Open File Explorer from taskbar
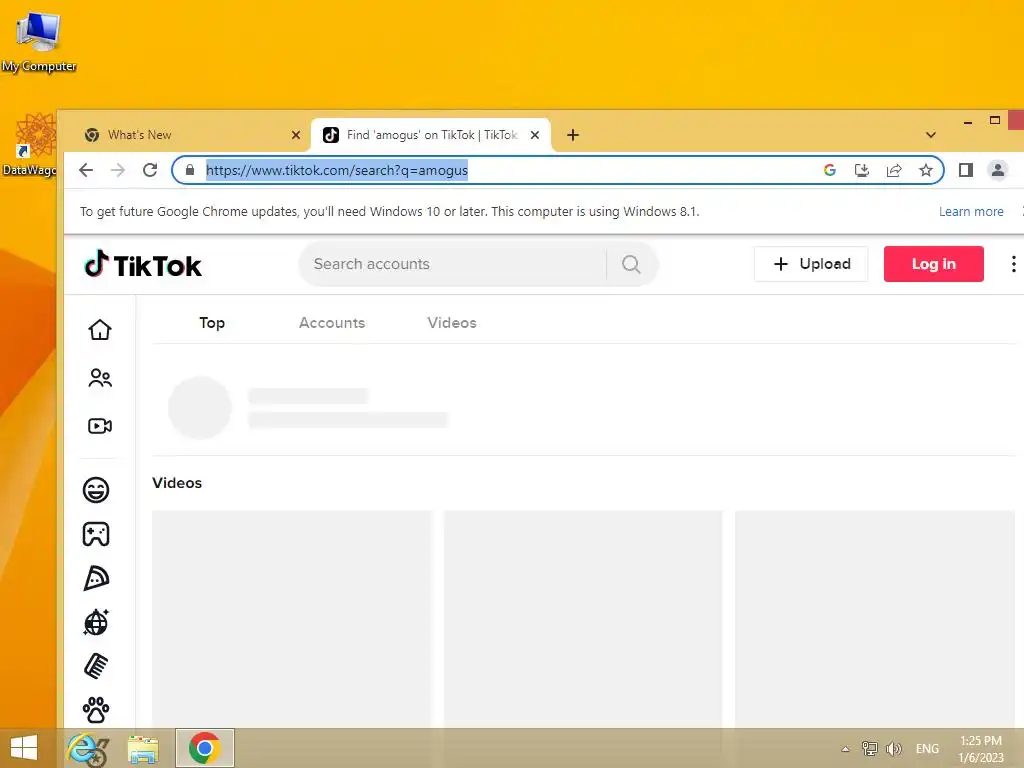 [143, 749]
